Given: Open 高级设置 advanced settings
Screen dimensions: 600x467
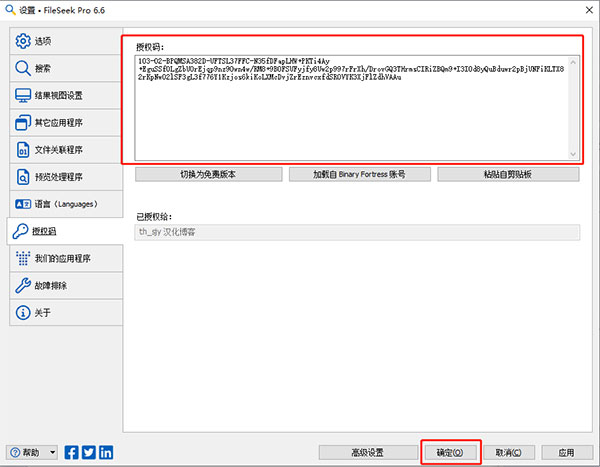Looking at the screenshot, I should tap(368, 453).
